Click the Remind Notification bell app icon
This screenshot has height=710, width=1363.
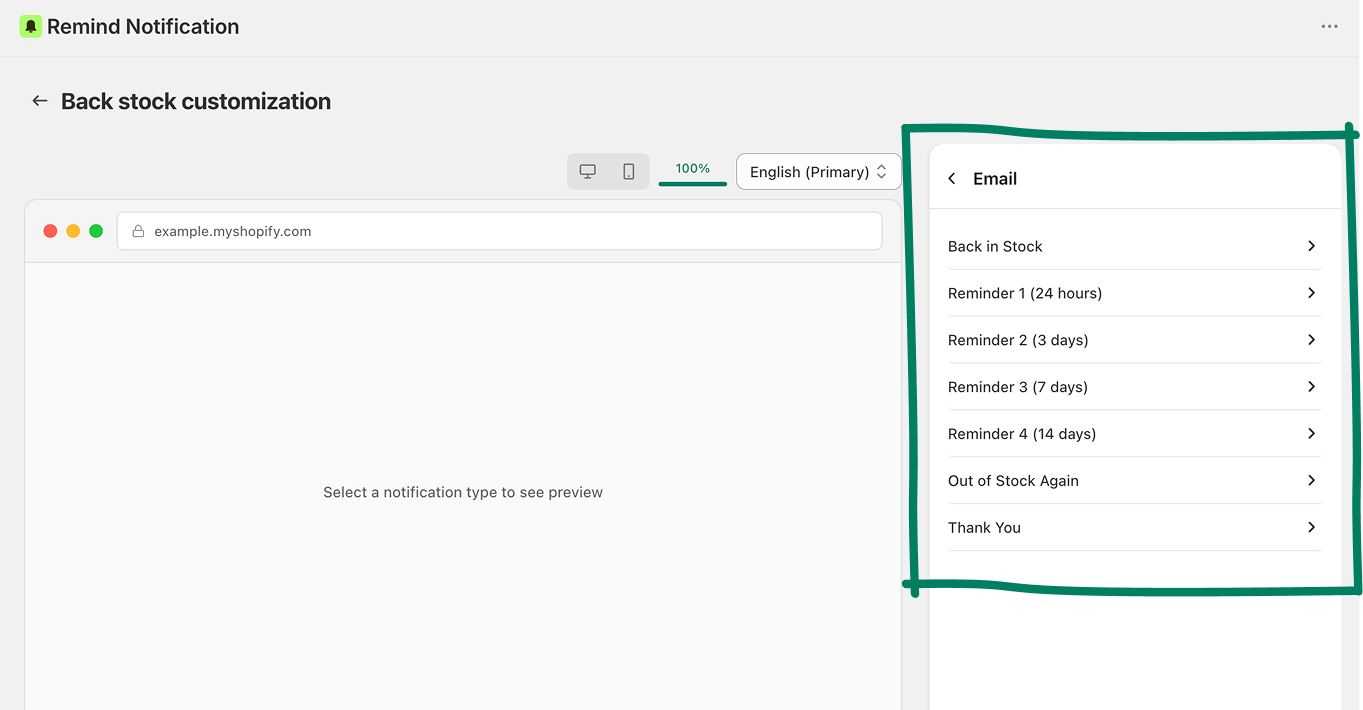(x=31, y=27)
